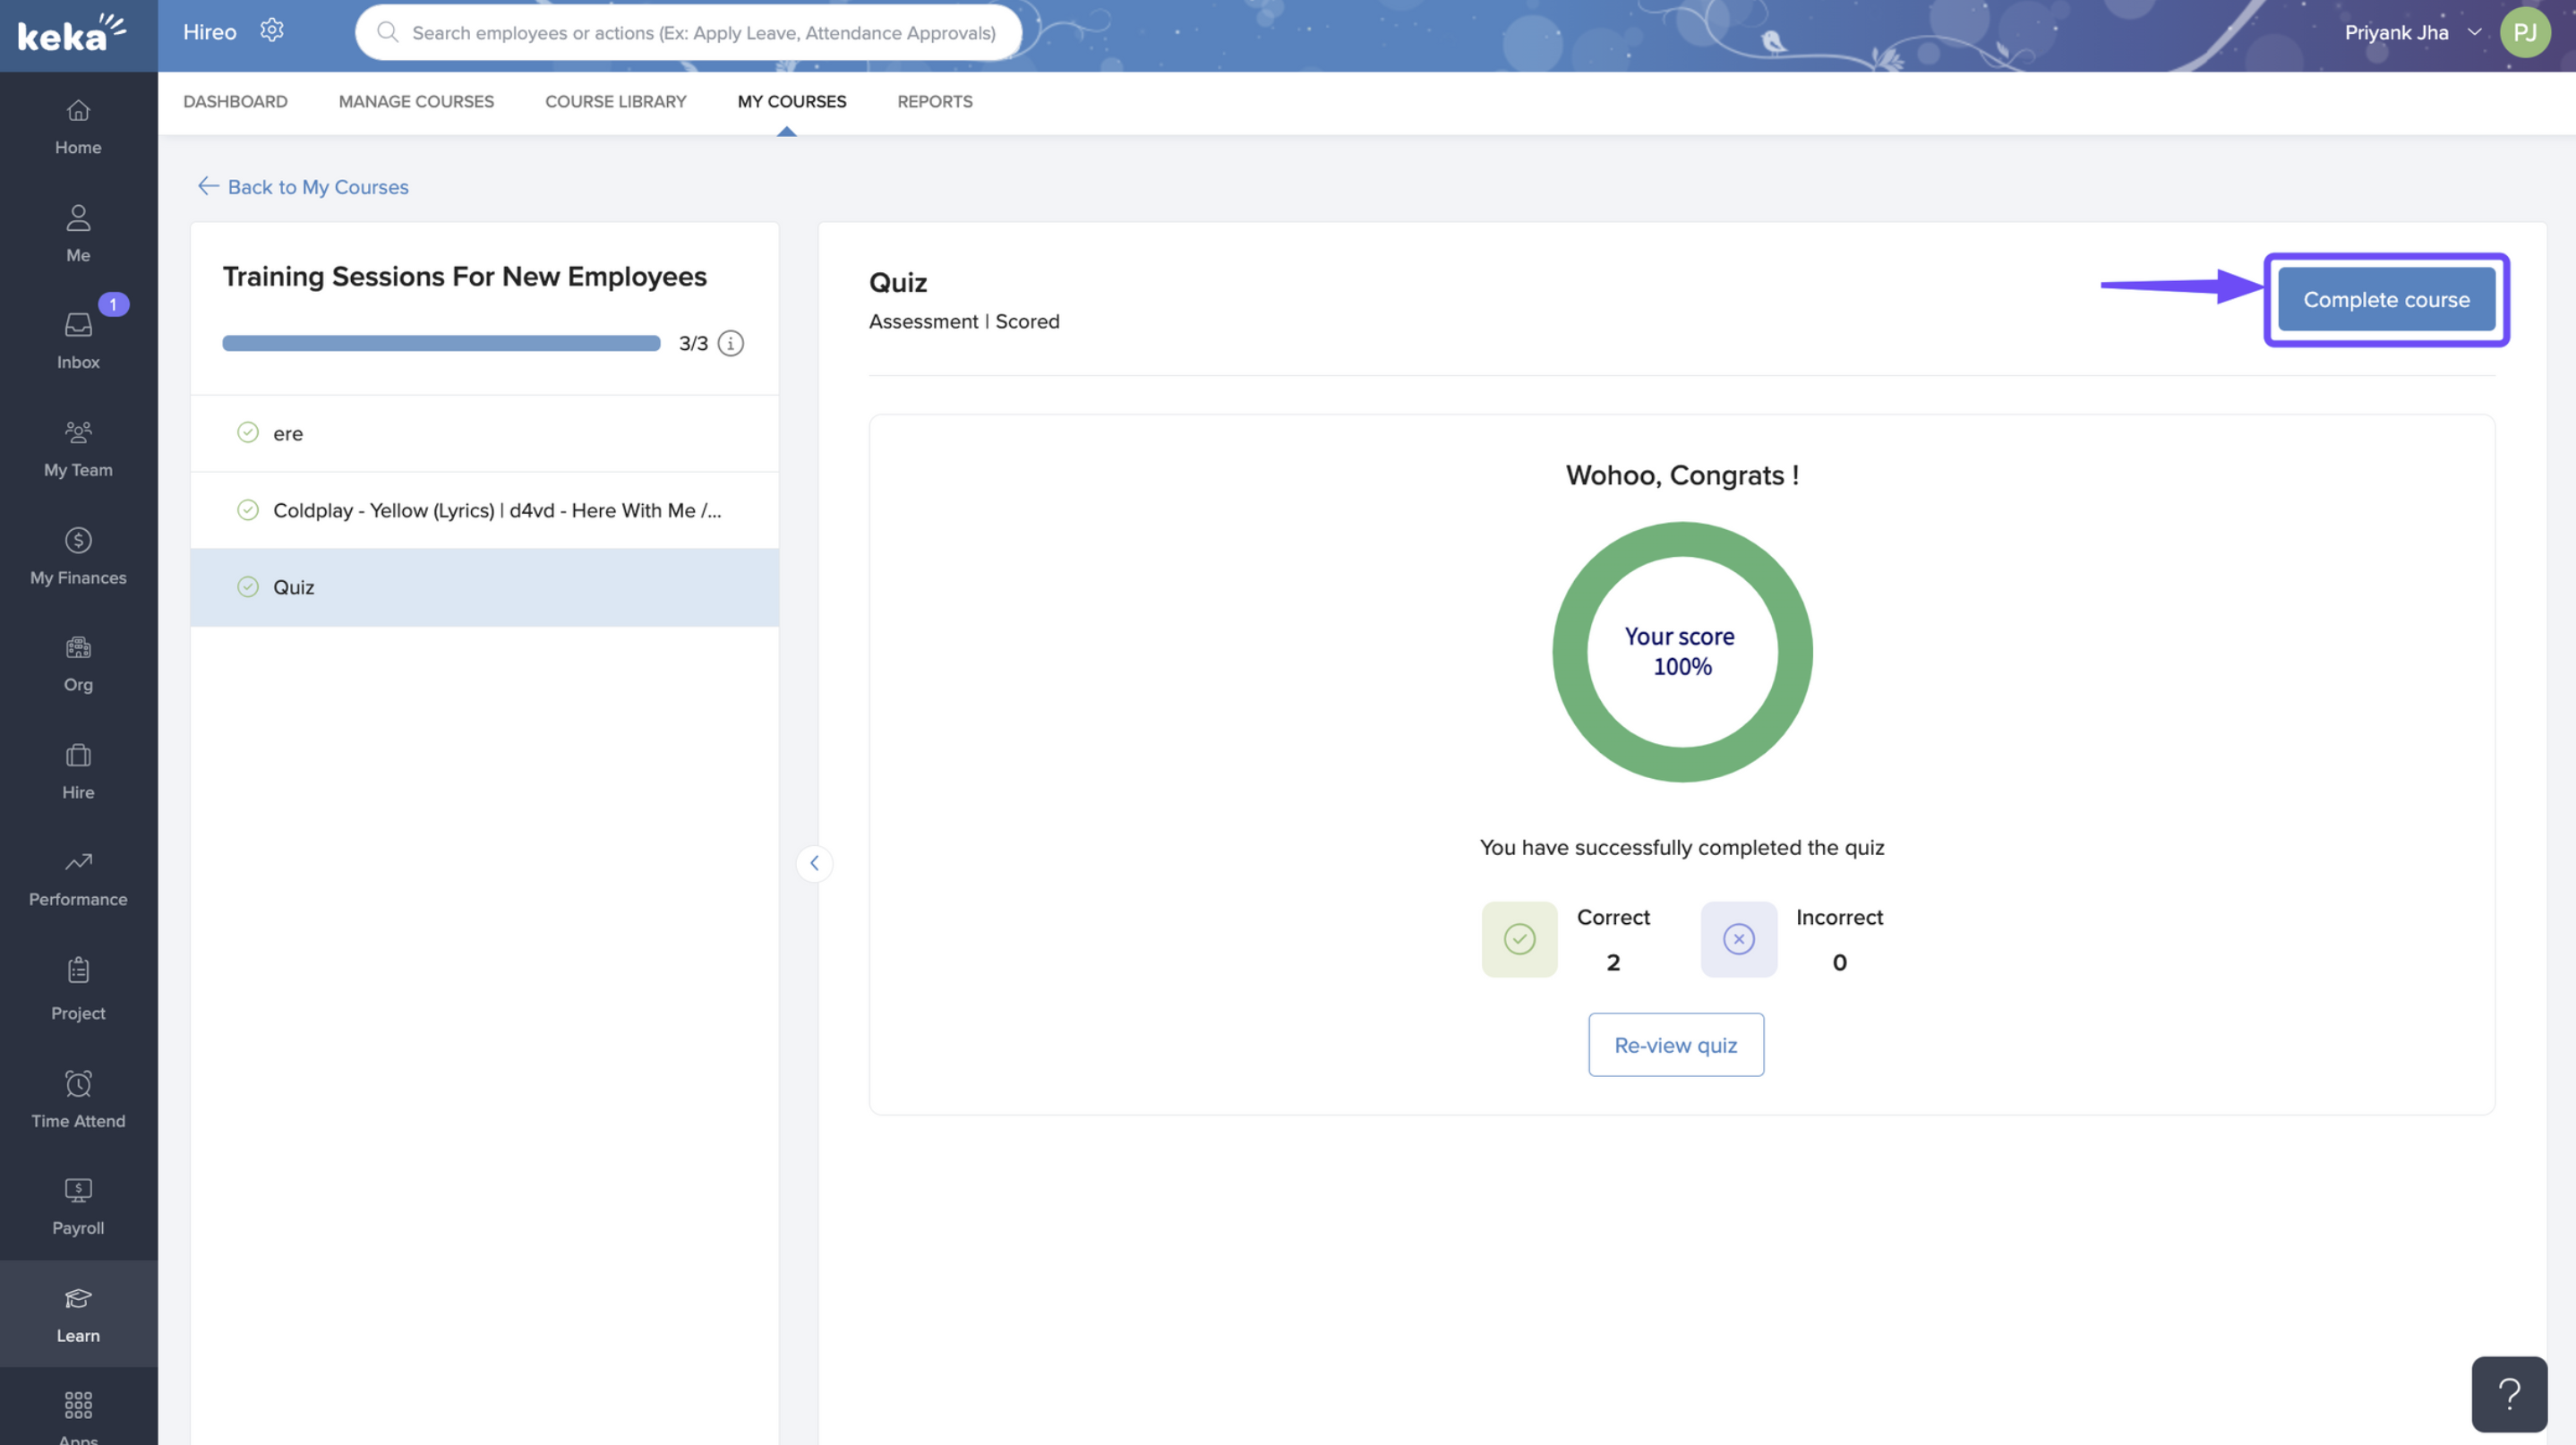The height and width of the screenshot is (1445, 2576).
Task: Switch to the Course Library tab
Action: click(x=615, y=102)
